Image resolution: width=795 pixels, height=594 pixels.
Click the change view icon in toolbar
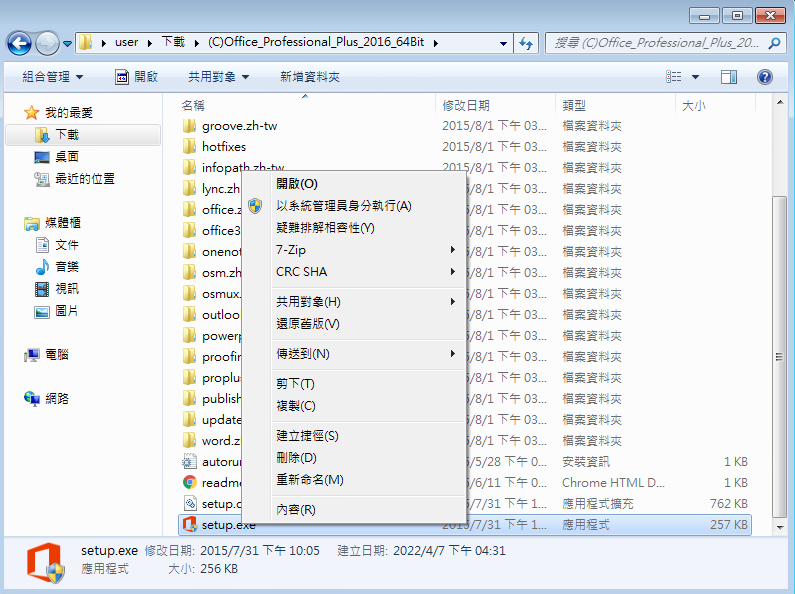click(676, 77)
